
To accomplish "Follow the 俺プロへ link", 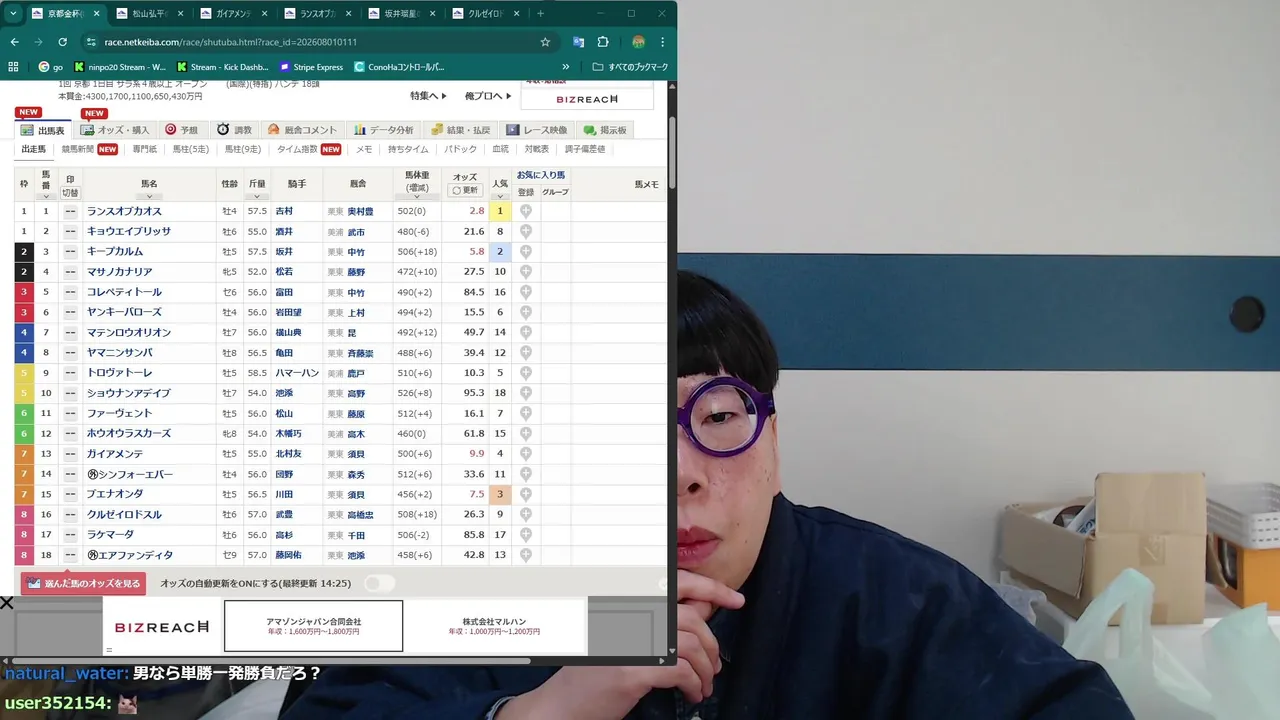I will pos(487,96).
